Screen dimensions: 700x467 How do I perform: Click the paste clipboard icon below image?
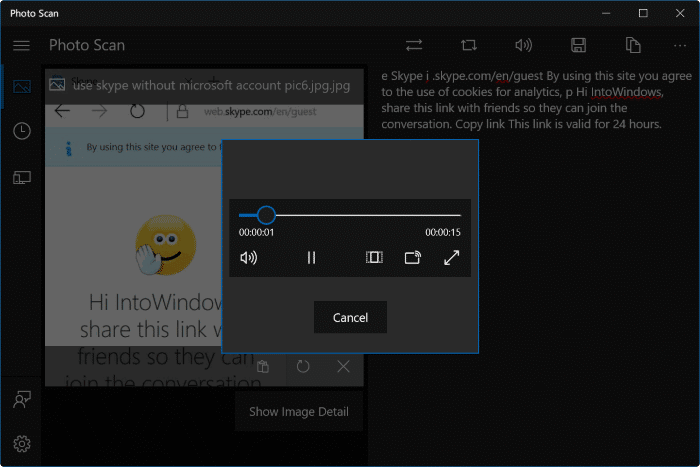[x=263, y=367]
